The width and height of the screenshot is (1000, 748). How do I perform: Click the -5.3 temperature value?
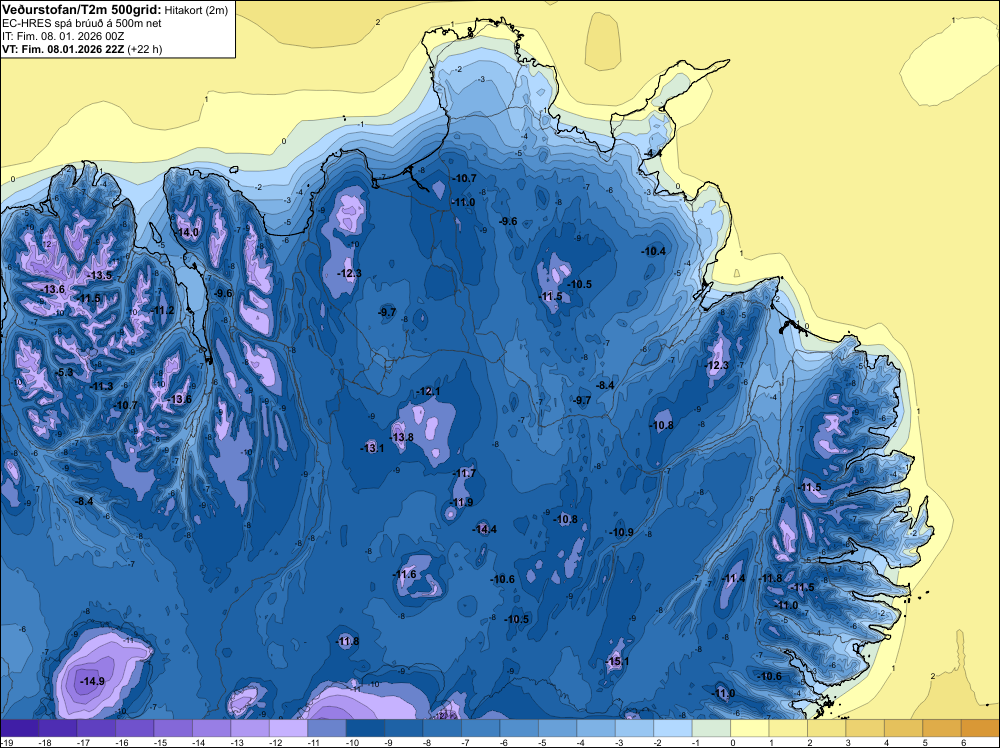point(66,372)
